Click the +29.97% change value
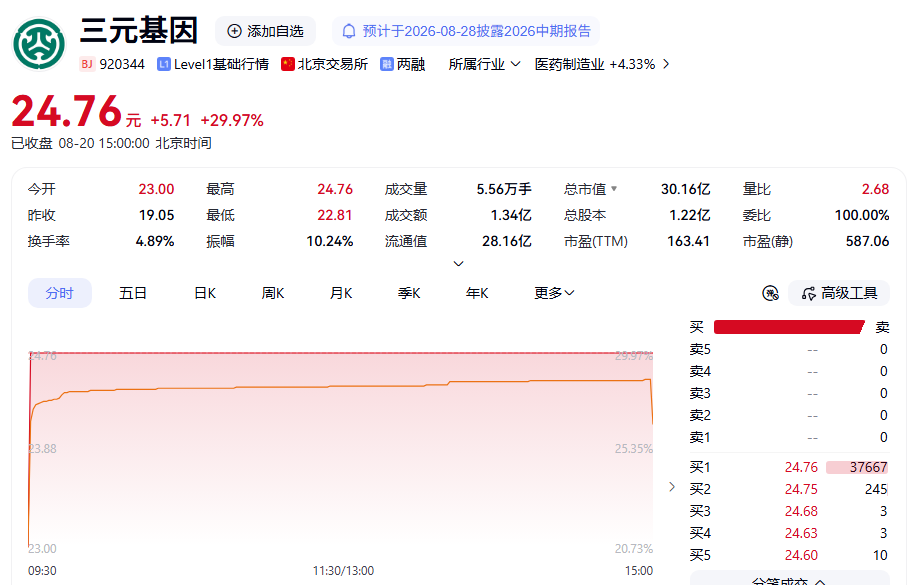The width and height of the screenshot is (920, 585). [x=232, y=120]
